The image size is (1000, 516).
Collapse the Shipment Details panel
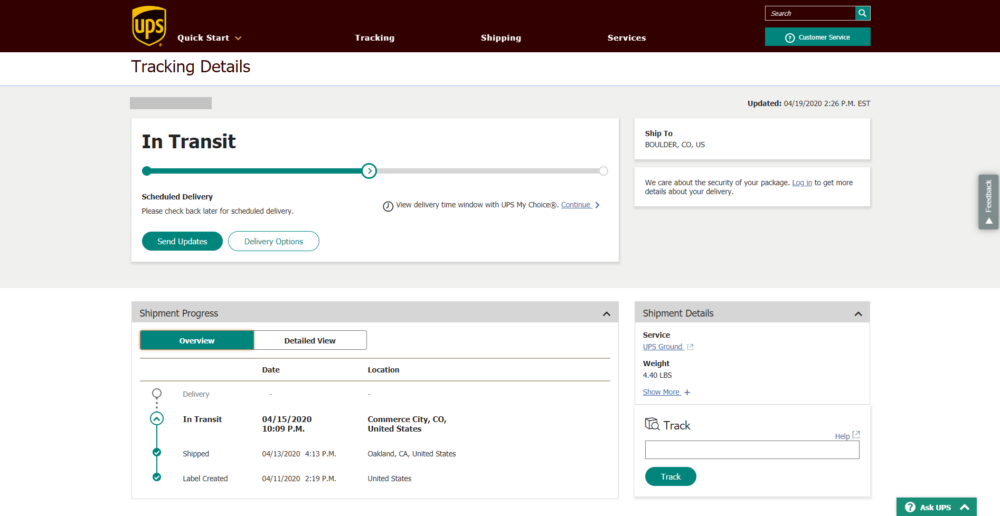(857, 314)
